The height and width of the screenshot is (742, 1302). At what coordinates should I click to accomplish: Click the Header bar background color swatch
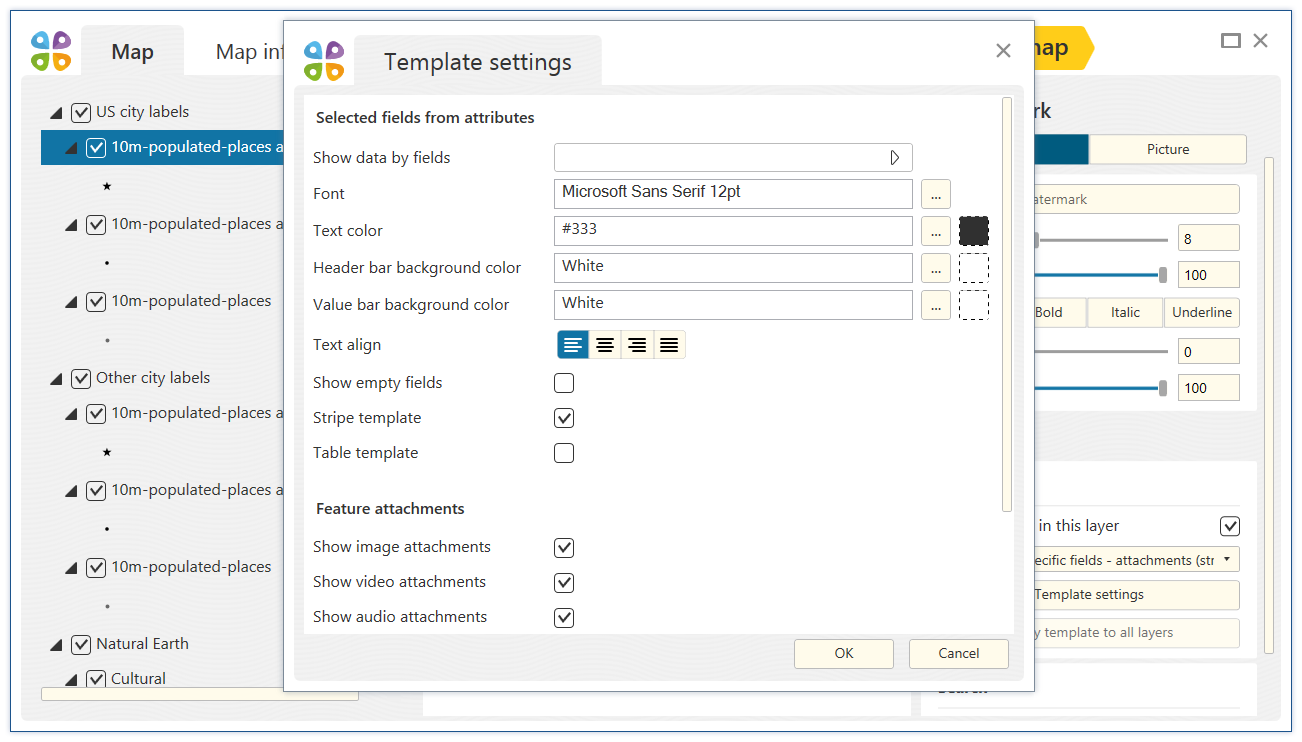point(974,268)
